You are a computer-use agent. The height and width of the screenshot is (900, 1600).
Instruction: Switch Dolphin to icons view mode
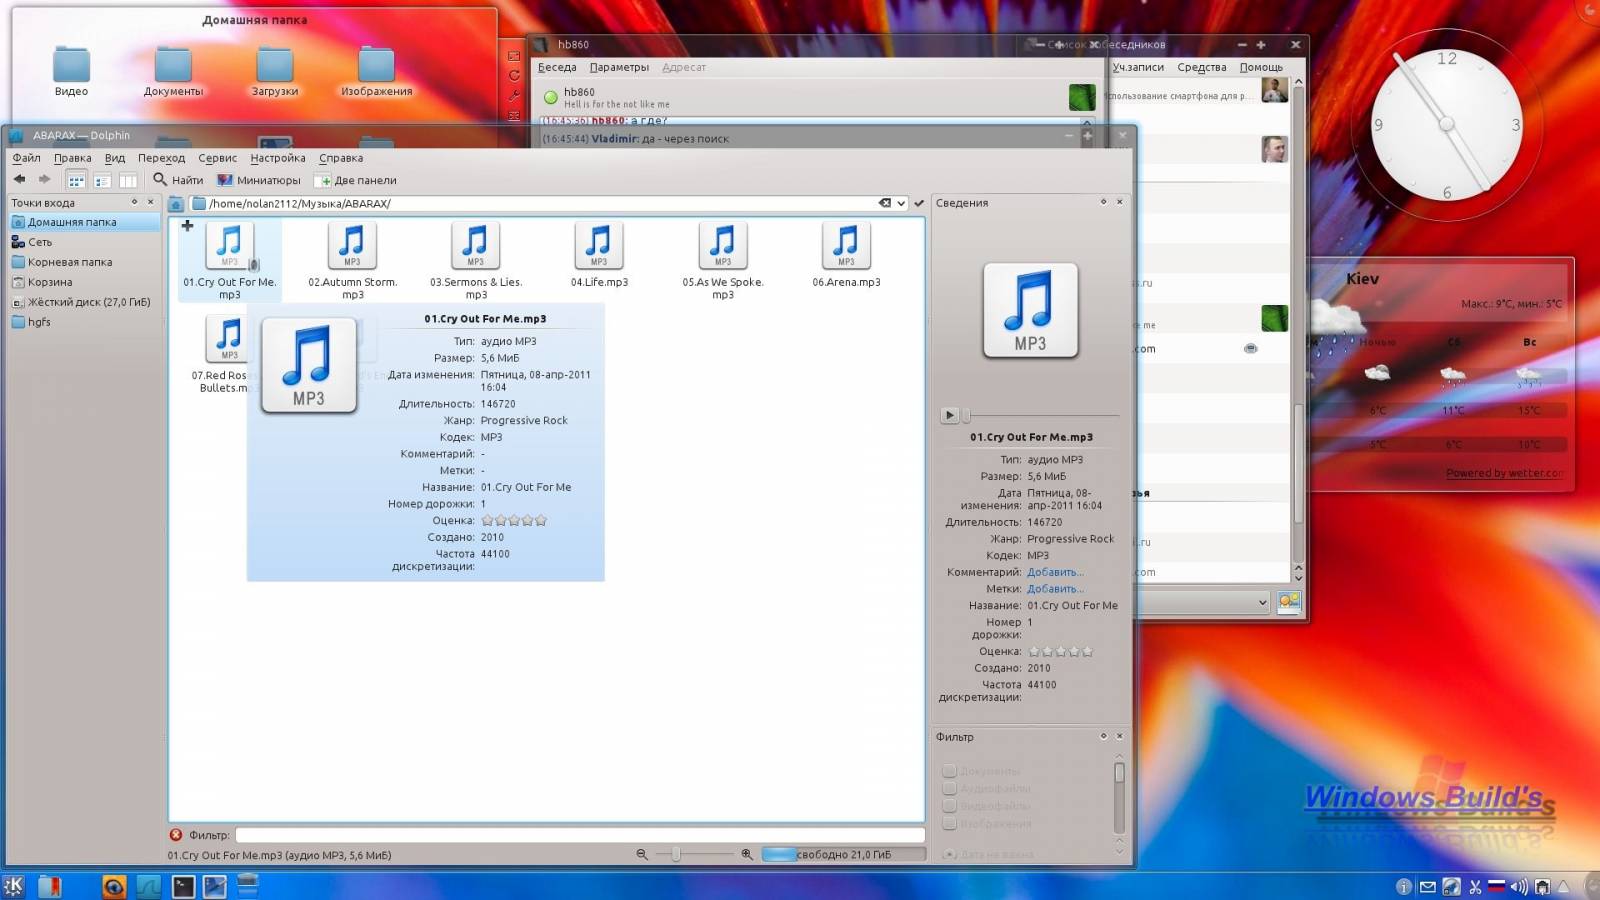coord(76,180)
